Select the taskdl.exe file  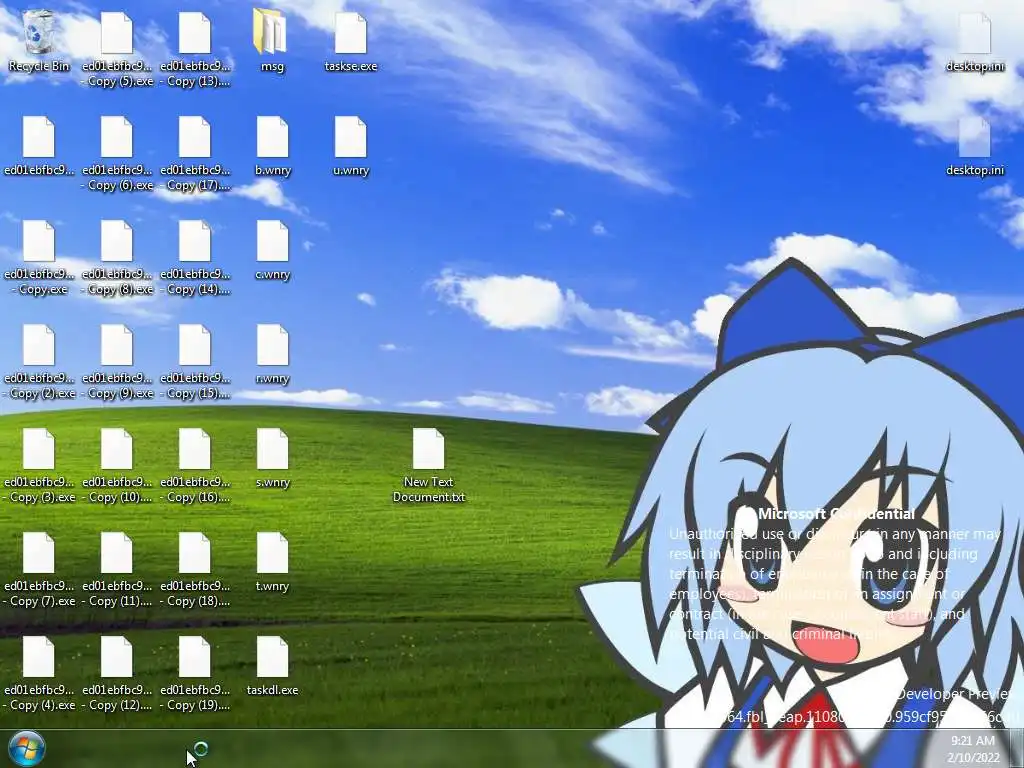(272, 666)
